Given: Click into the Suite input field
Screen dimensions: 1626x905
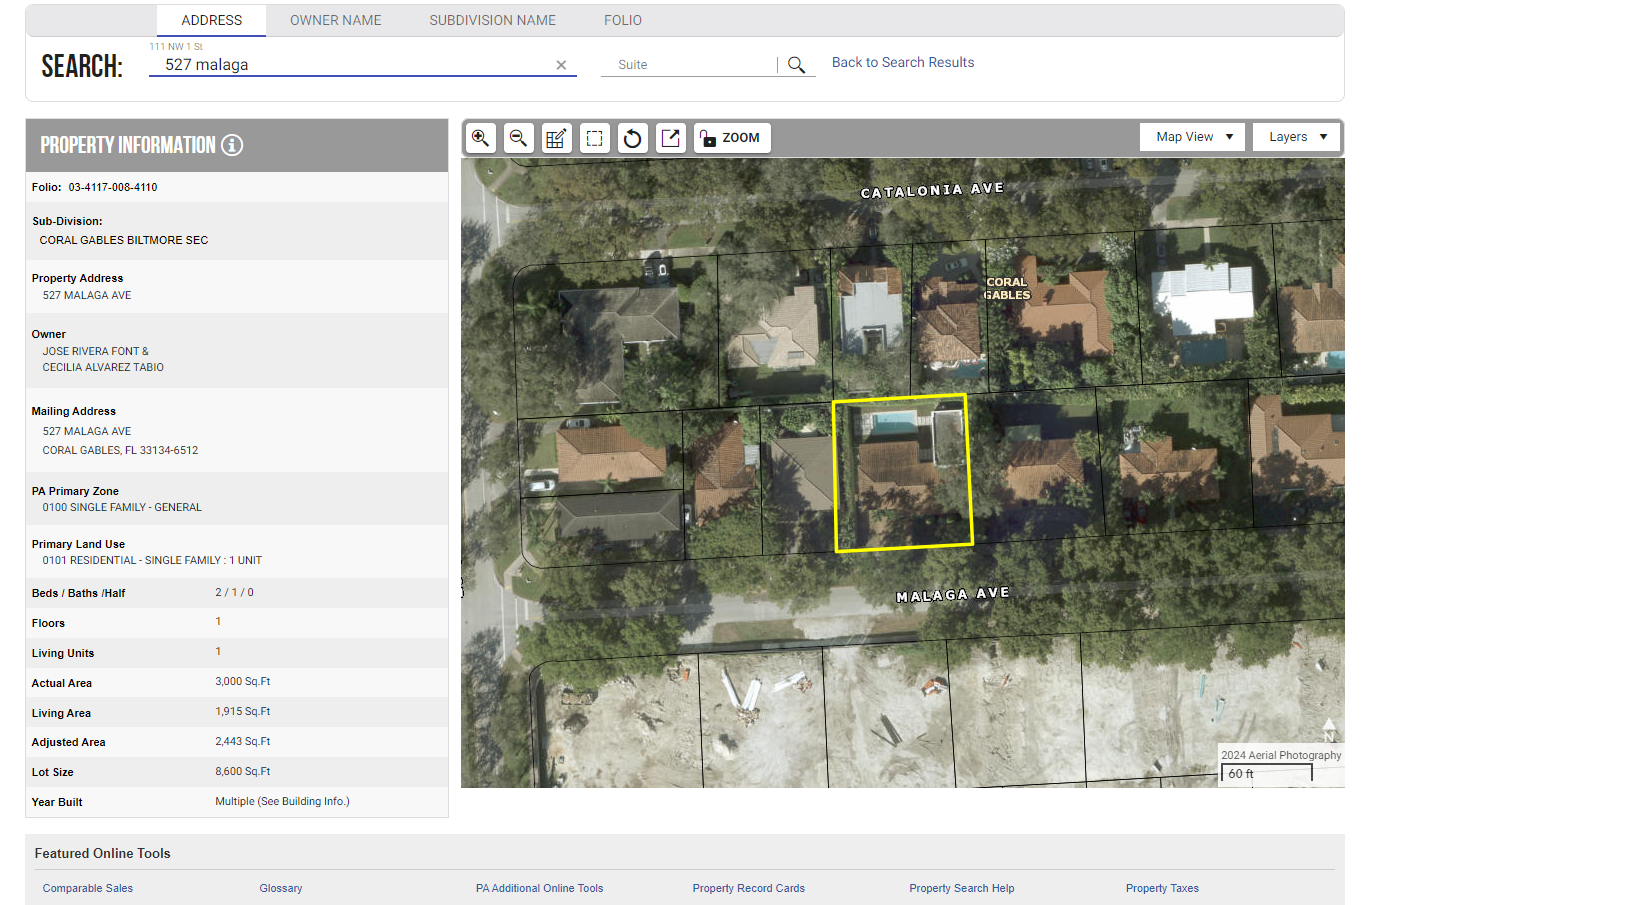Looking at the screenshot, I should click(x=690, y=65).
